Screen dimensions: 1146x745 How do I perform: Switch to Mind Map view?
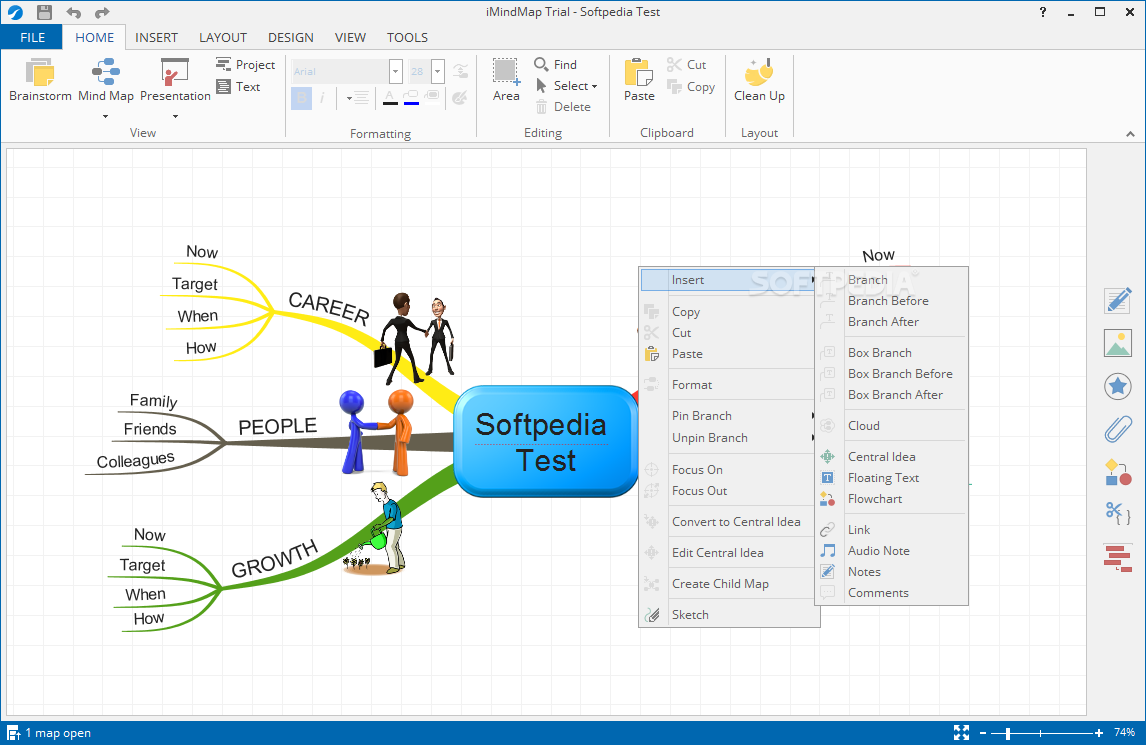pos(105,80)
